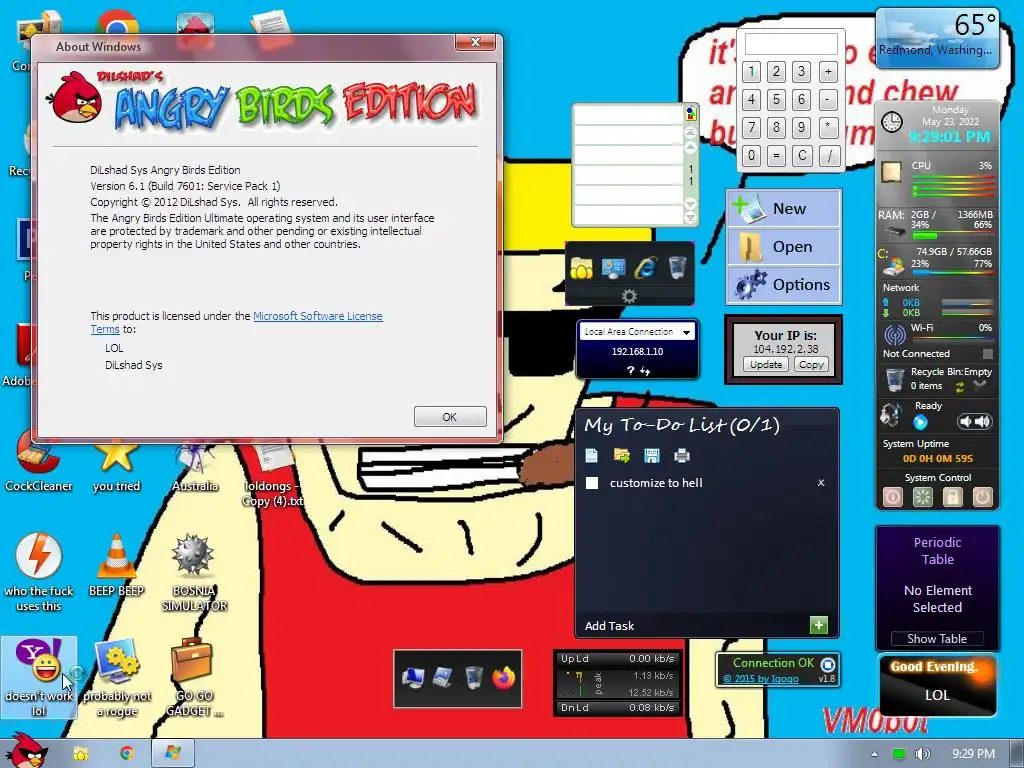1024x768 pixels.
Task: Open to-do list from folder icon
Action: pos(622,455)
